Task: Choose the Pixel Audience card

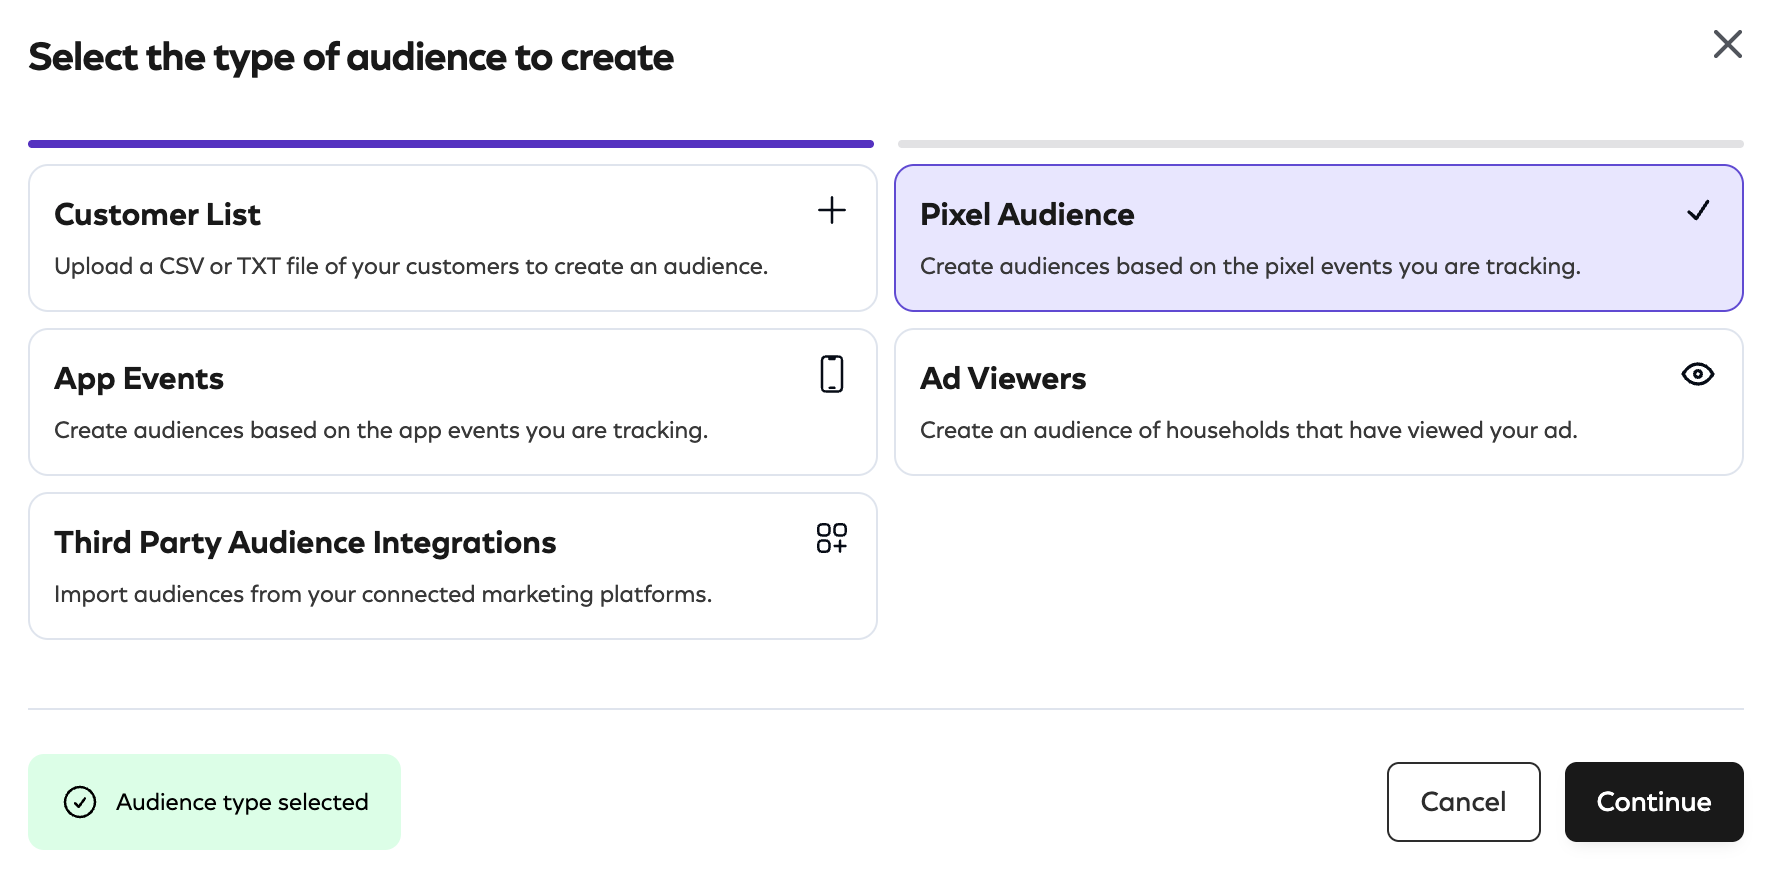Action: tap(1319, 238)
